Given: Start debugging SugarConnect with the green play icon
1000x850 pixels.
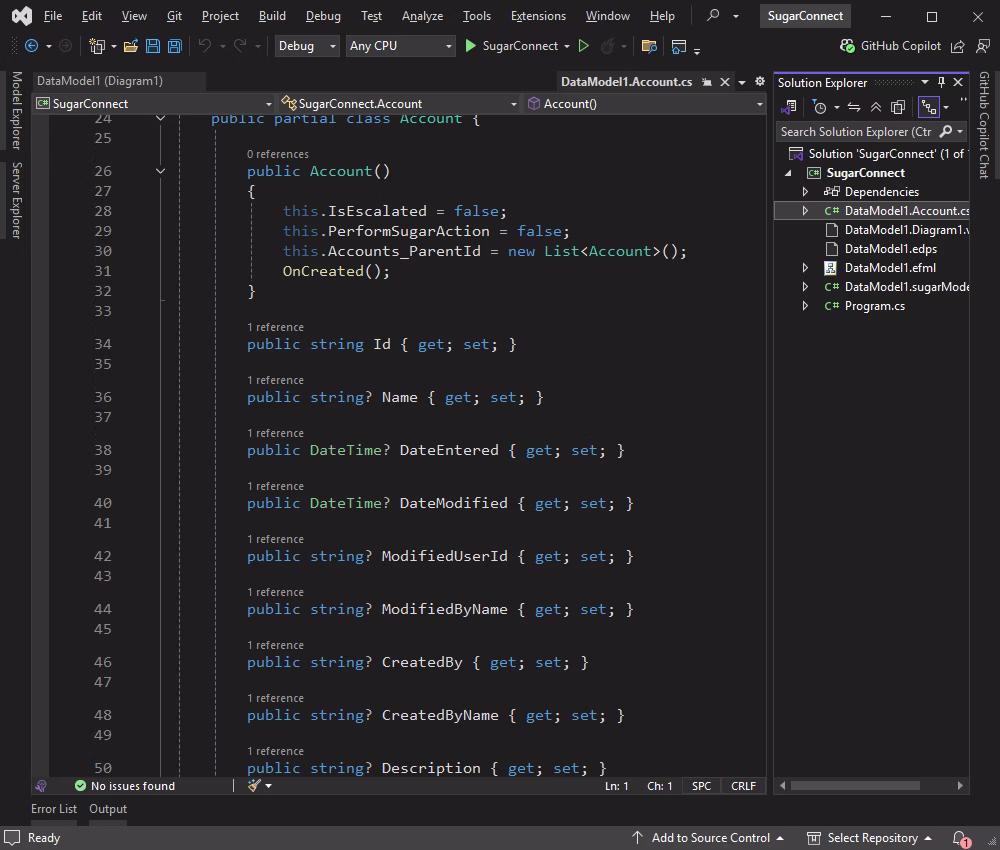Looking at the screenshot, I should click(x=469, y=46).
